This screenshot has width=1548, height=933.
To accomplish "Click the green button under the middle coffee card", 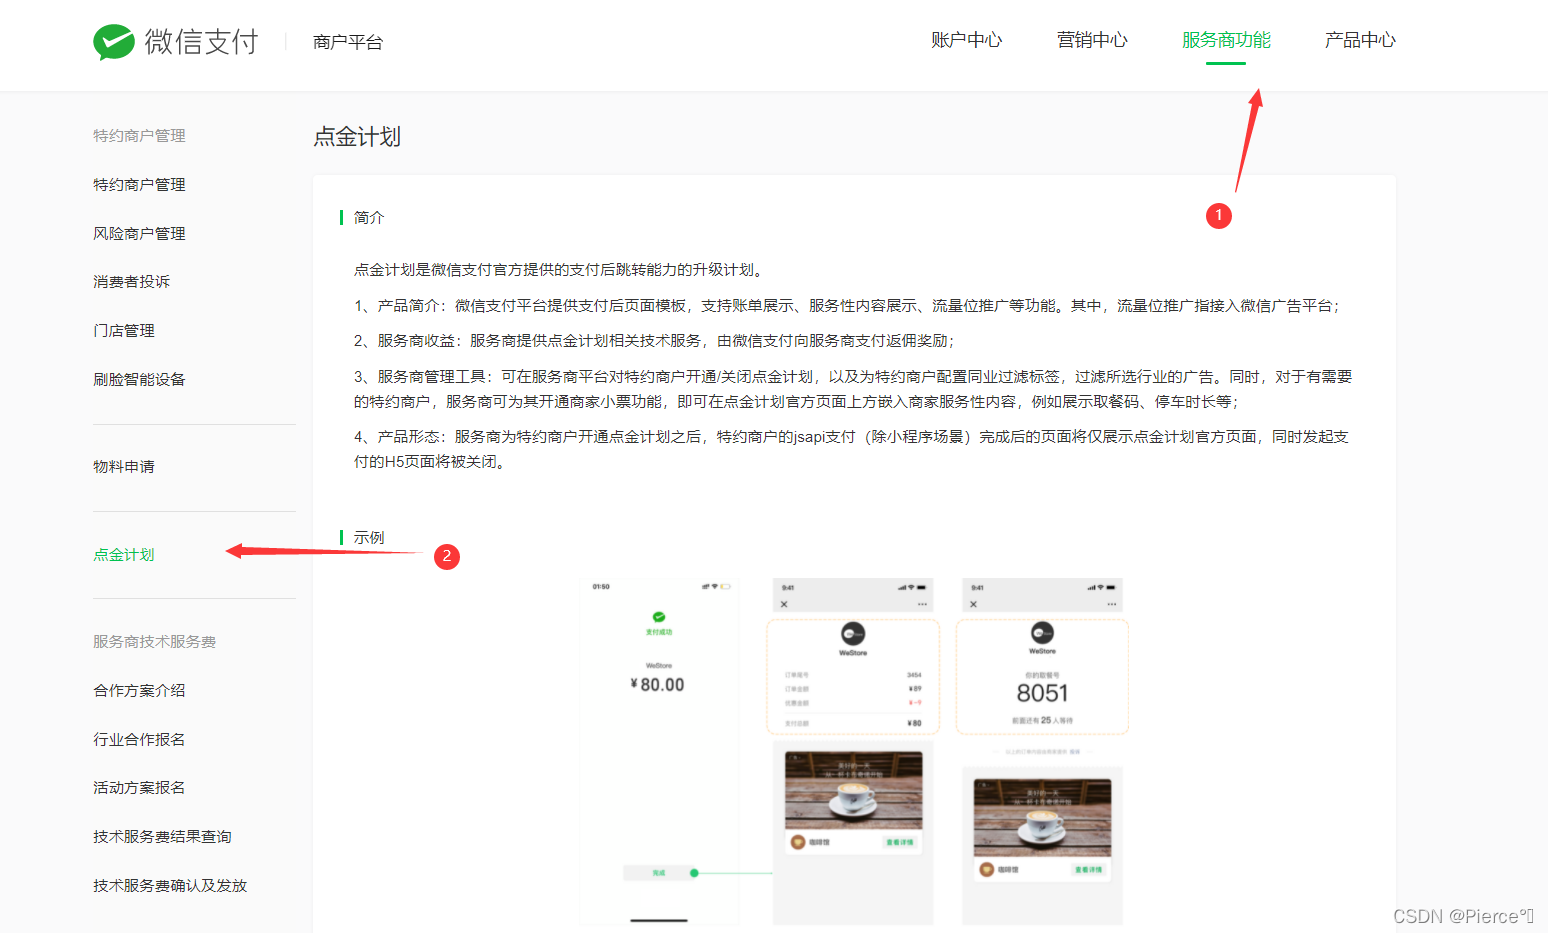I will pos(899,843).
